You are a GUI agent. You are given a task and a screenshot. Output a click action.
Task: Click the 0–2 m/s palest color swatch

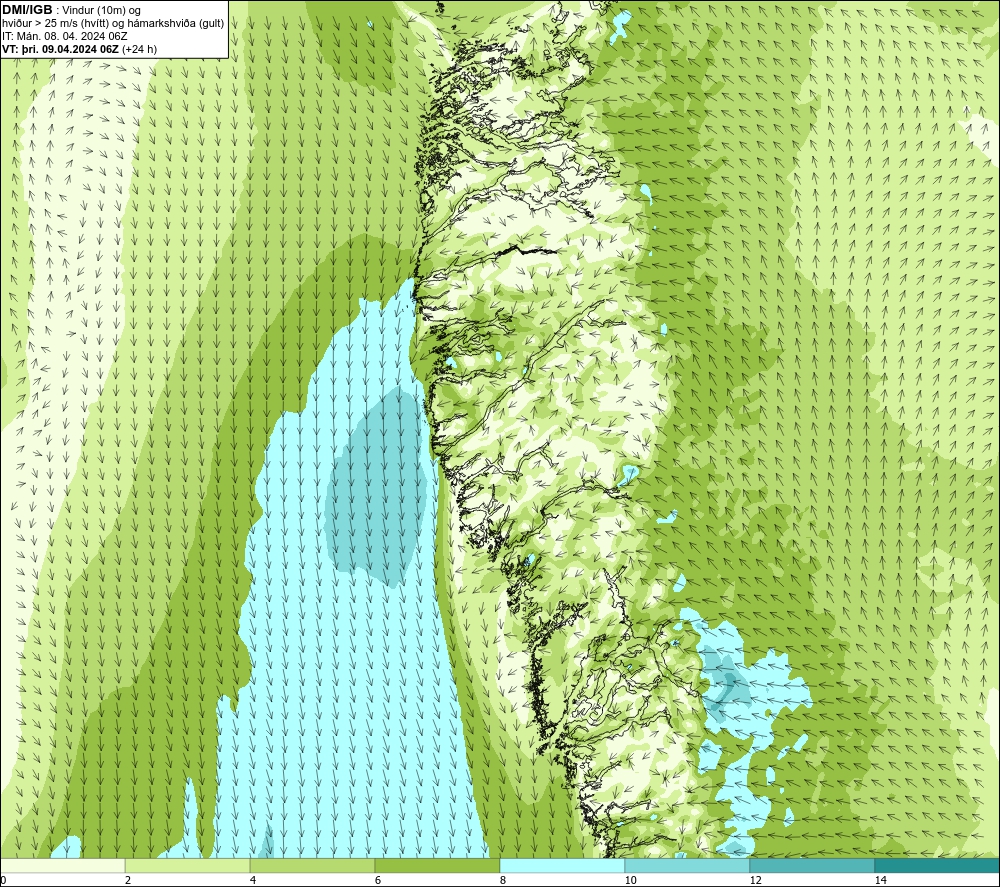click(62, 865)
